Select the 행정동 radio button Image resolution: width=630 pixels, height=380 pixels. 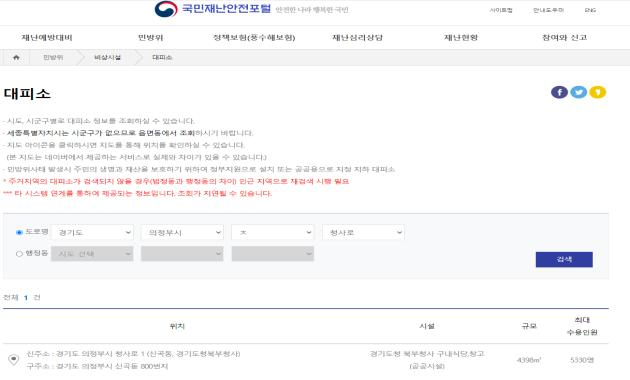(x=19, y=254)
